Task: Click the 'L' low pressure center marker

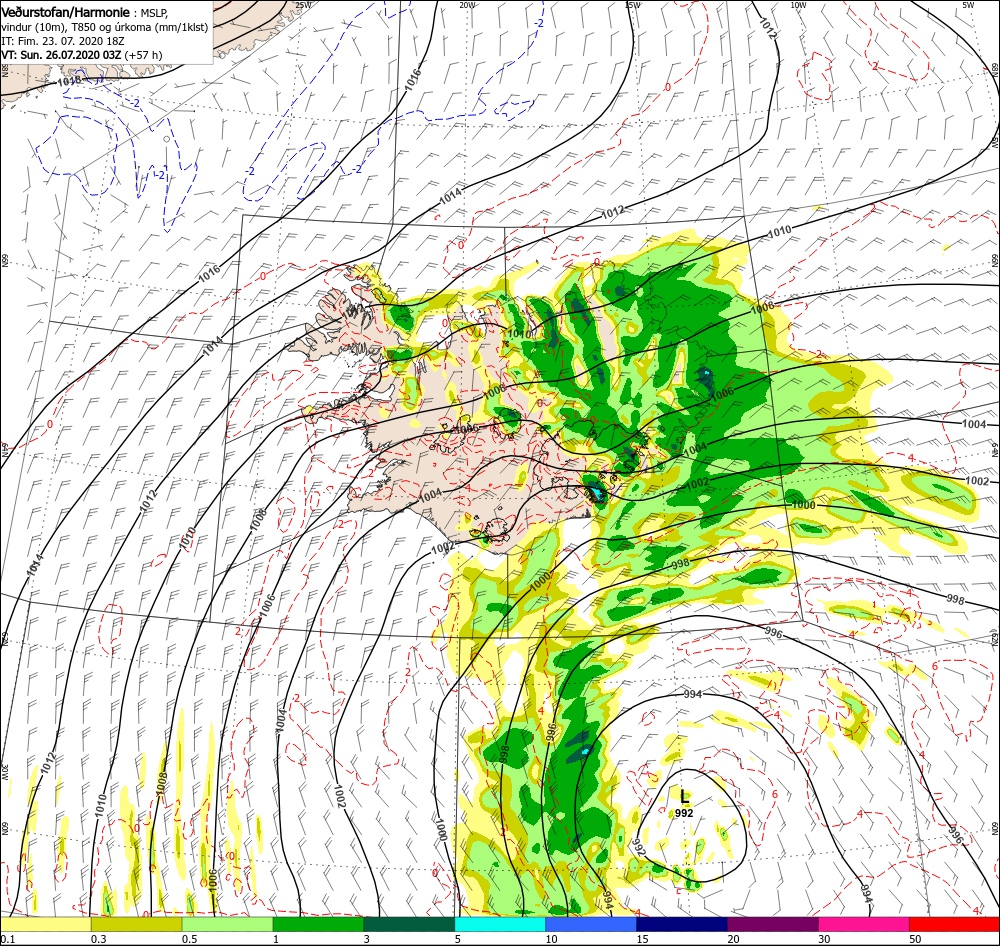Action: 685,796
